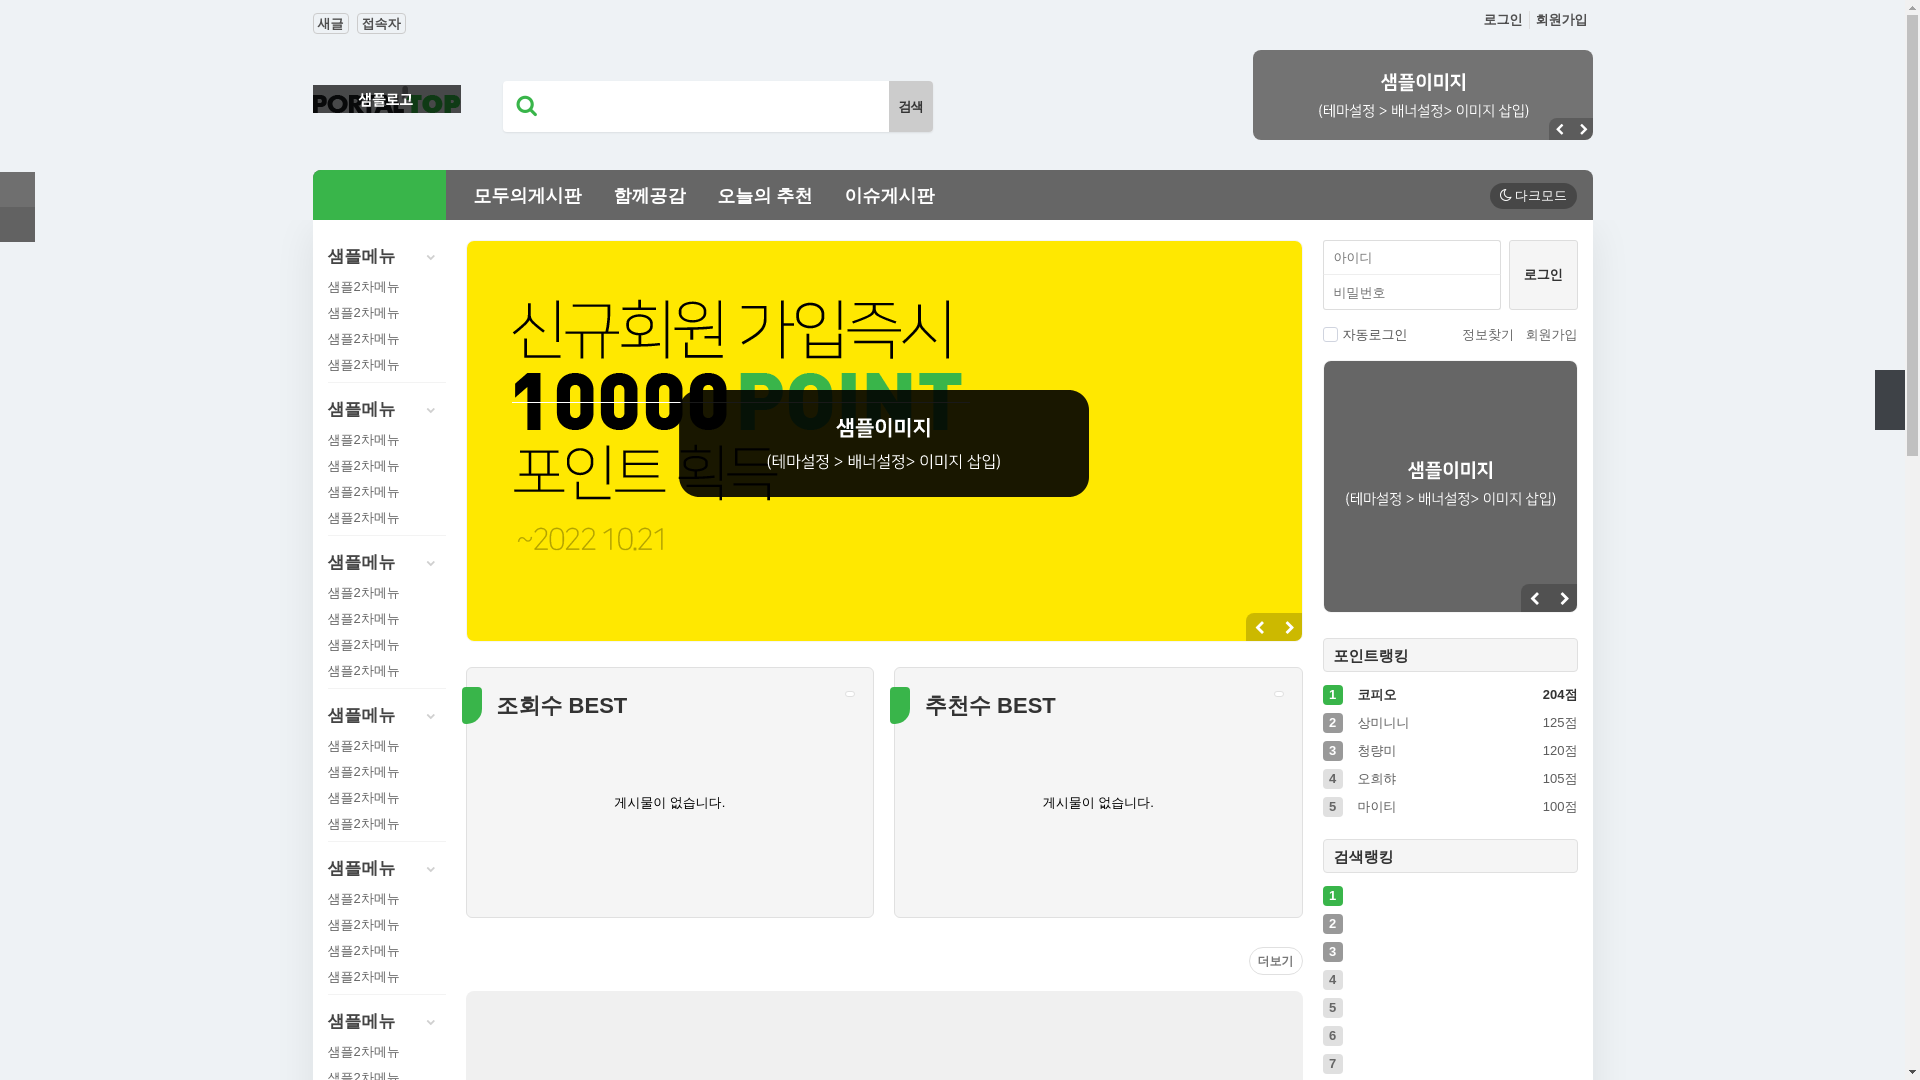Click 로그인 link in top header
Screen dimensions: 1920x1080
click(1502, 20)
